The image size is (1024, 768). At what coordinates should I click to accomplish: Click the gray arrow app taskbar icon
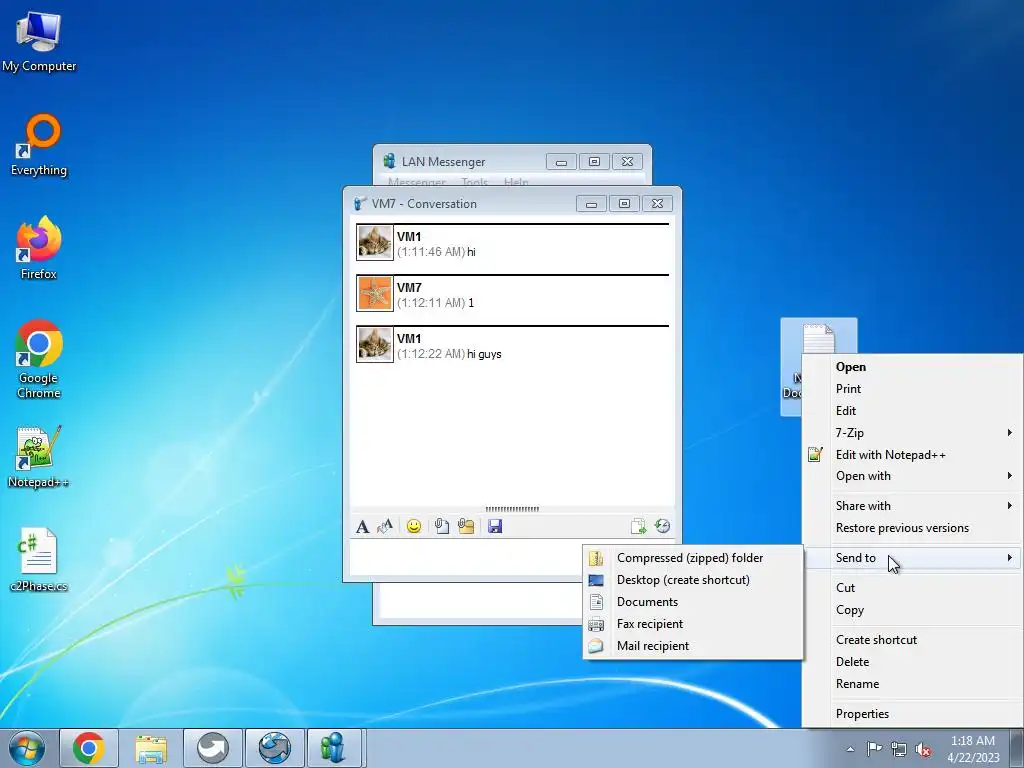tap(213, 748)
